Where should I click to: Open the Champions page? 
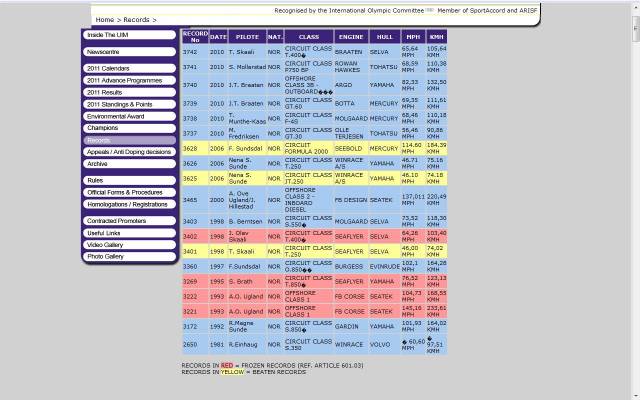(129, 128)
